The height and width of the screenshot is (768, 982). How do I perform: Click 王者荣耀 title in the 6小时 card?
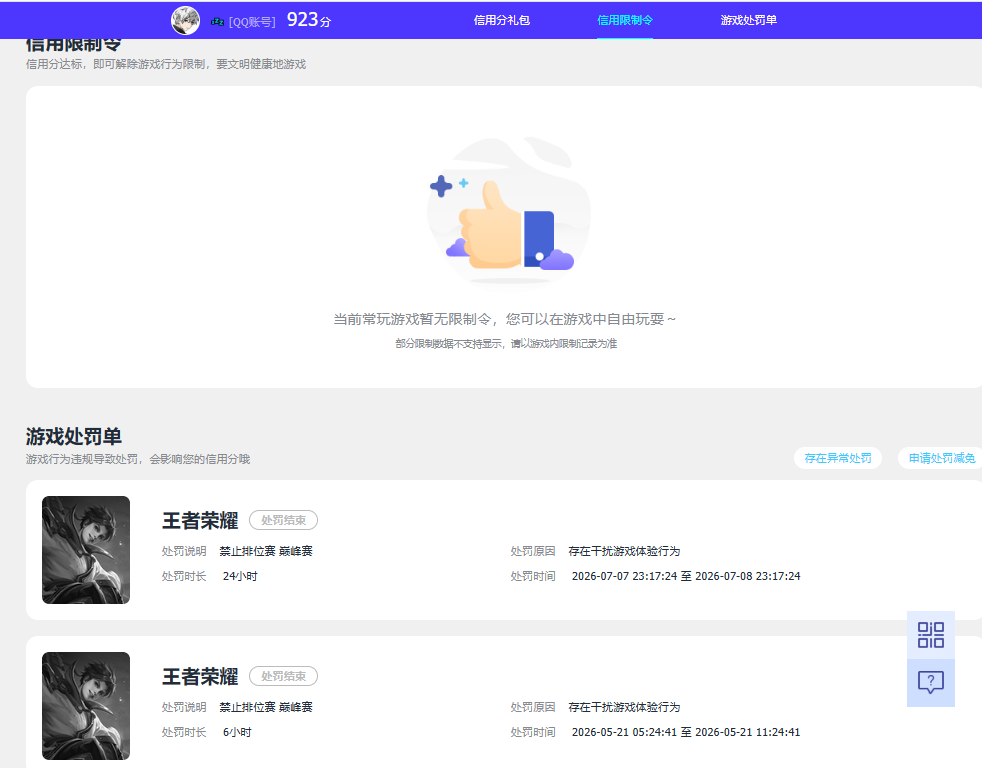200,677
